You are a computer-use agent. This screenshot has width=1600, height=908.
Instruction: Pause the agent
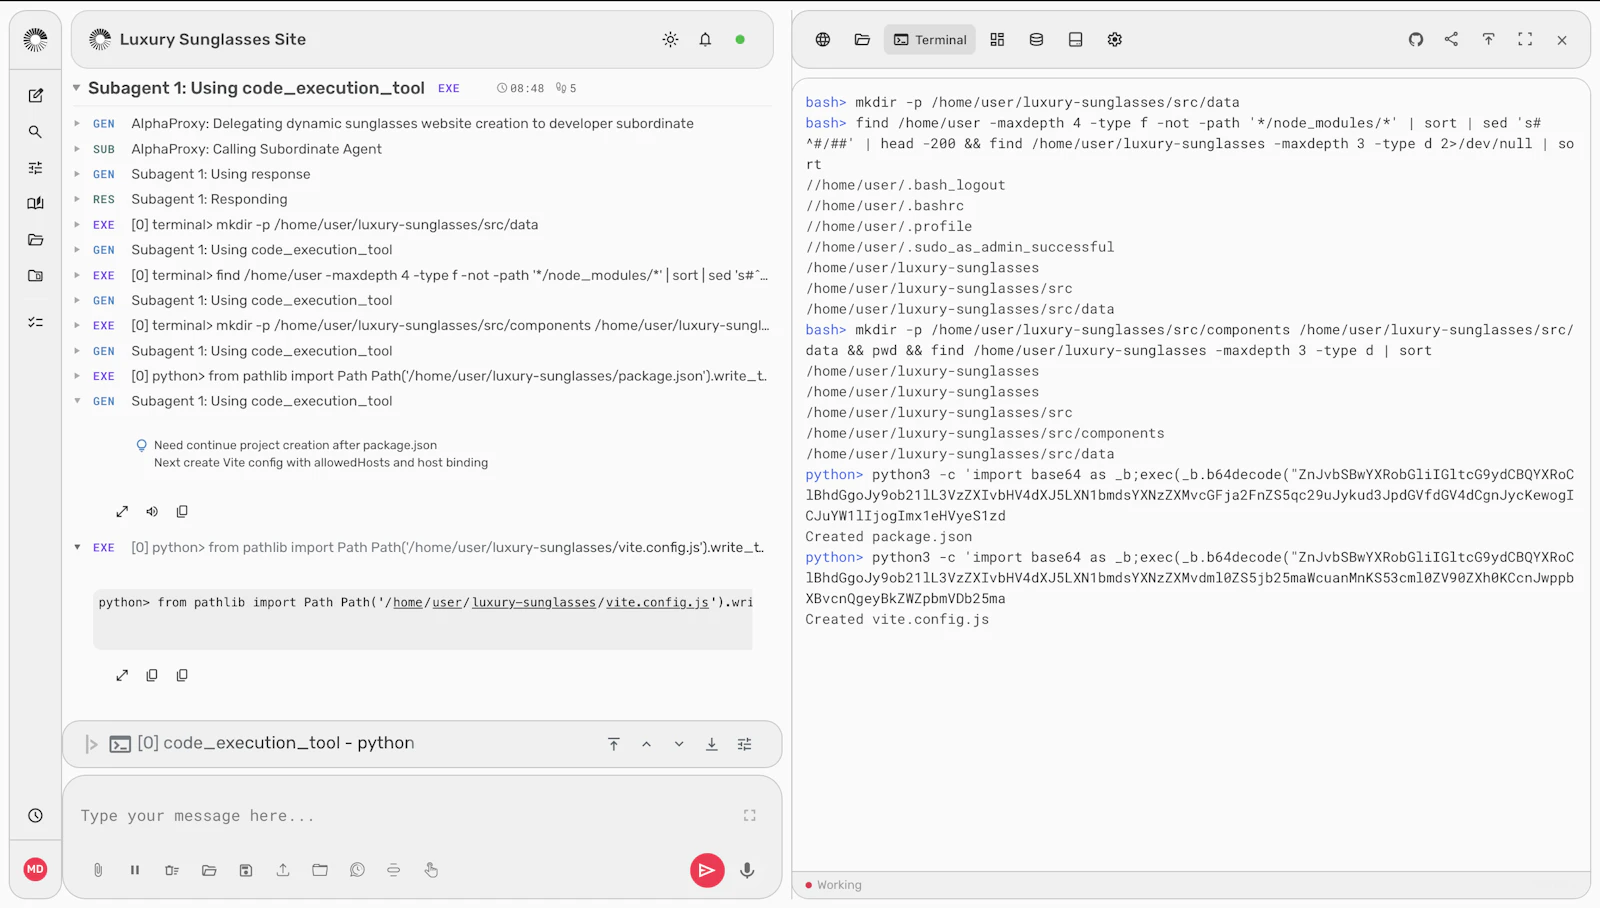pyautogui.click(x=135, y=870)
